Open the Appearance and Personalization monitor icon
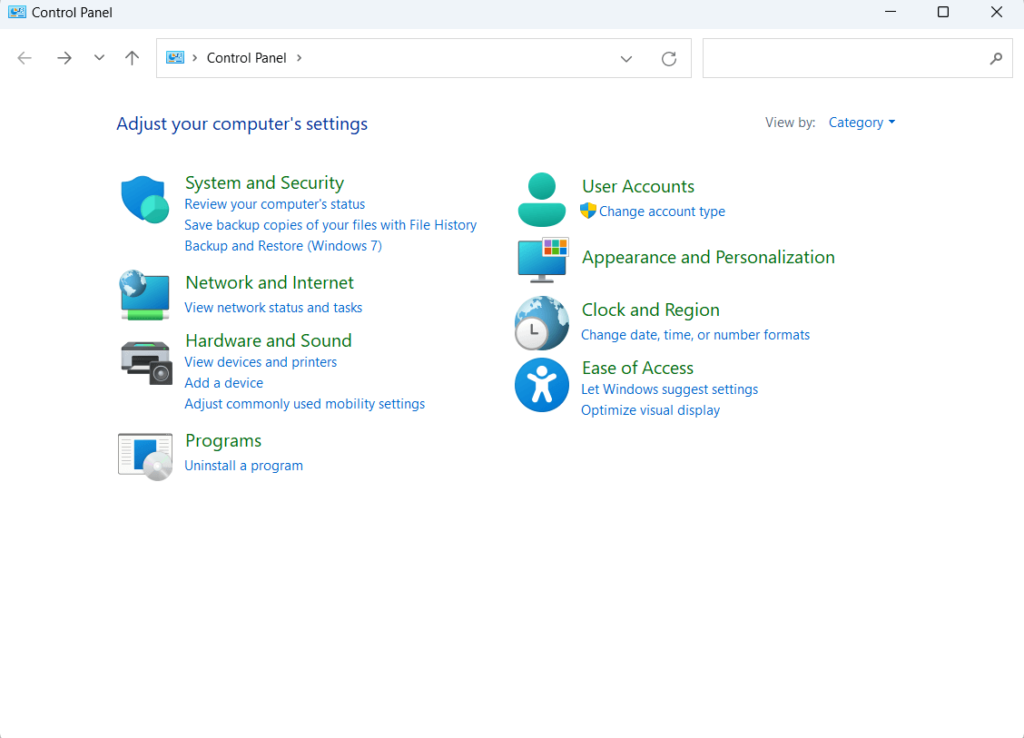The height and width of the screenshot is (738, 1024). click(542, 259)
